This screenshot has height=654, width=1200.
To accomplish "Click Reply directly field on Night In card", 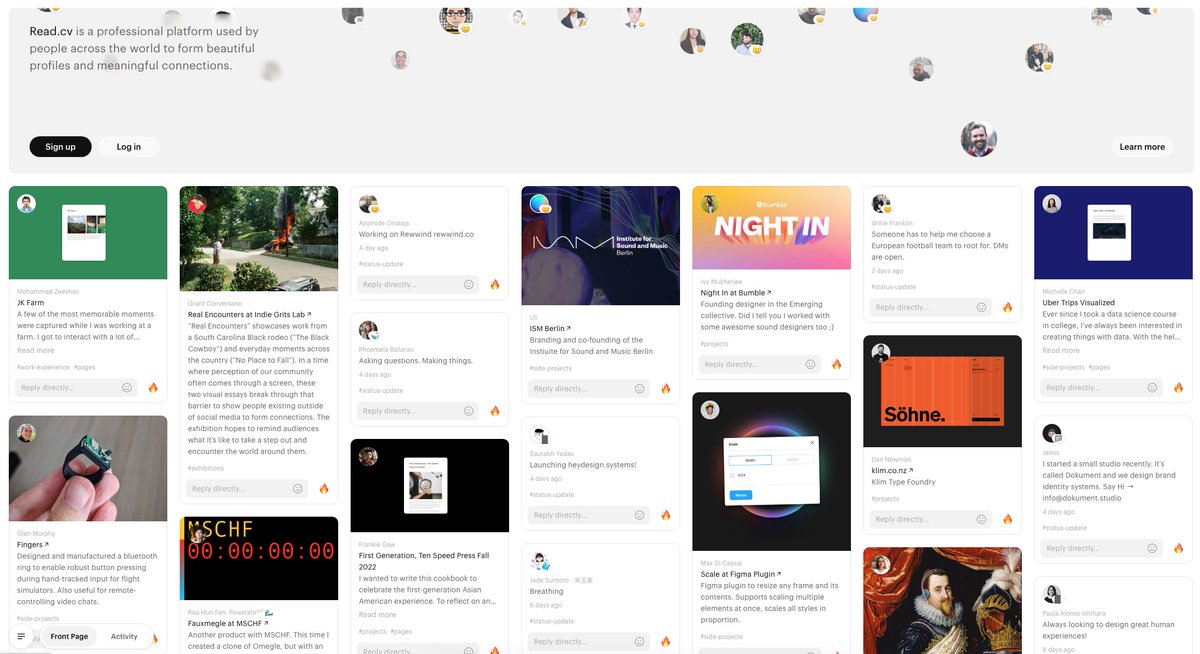I will 762,364.
